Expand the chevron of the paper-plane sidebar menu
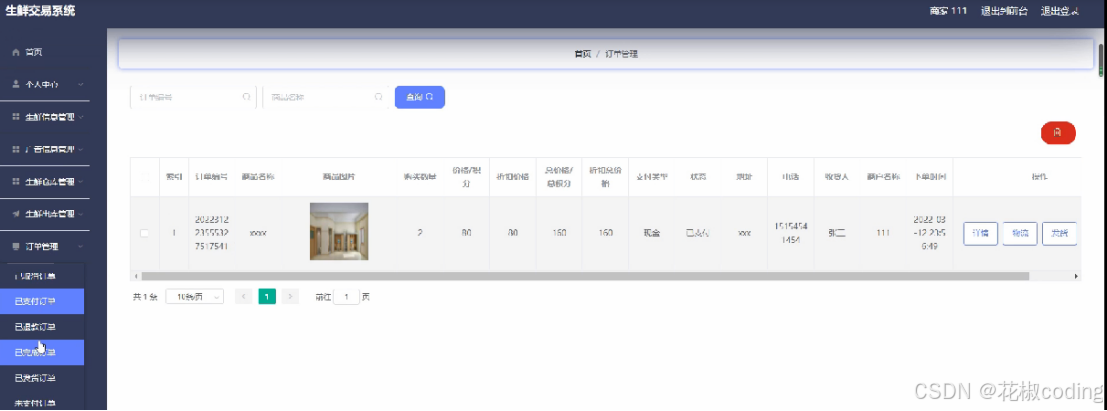1107x411 pixels. click(81, 213)
